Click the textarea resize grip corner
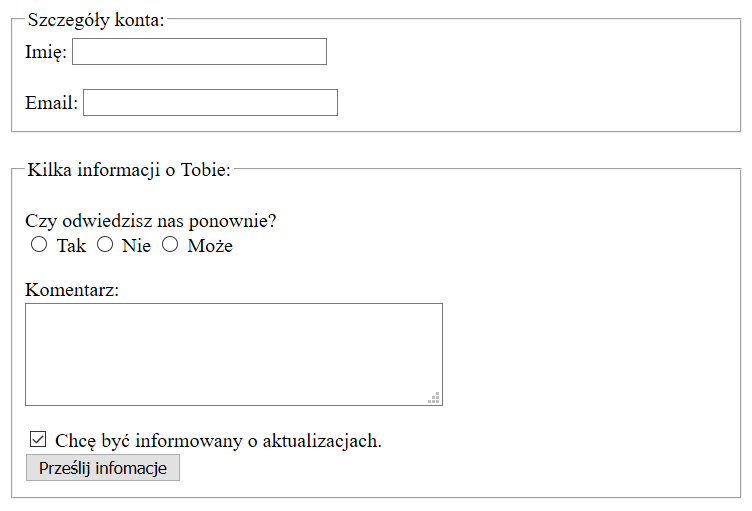This screenshot has width=752, height=511. pos(434,398)
